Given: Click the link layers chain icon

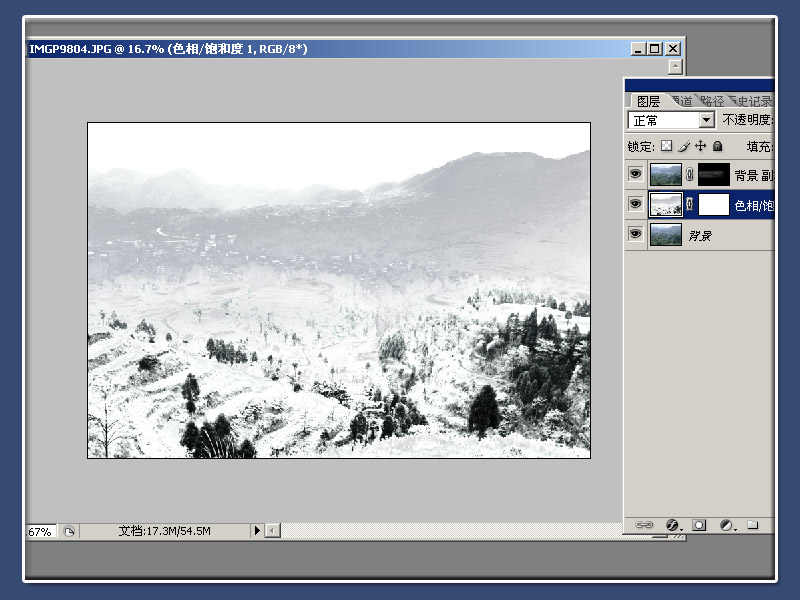Looking at the screenshot, I should coord(644,524).
